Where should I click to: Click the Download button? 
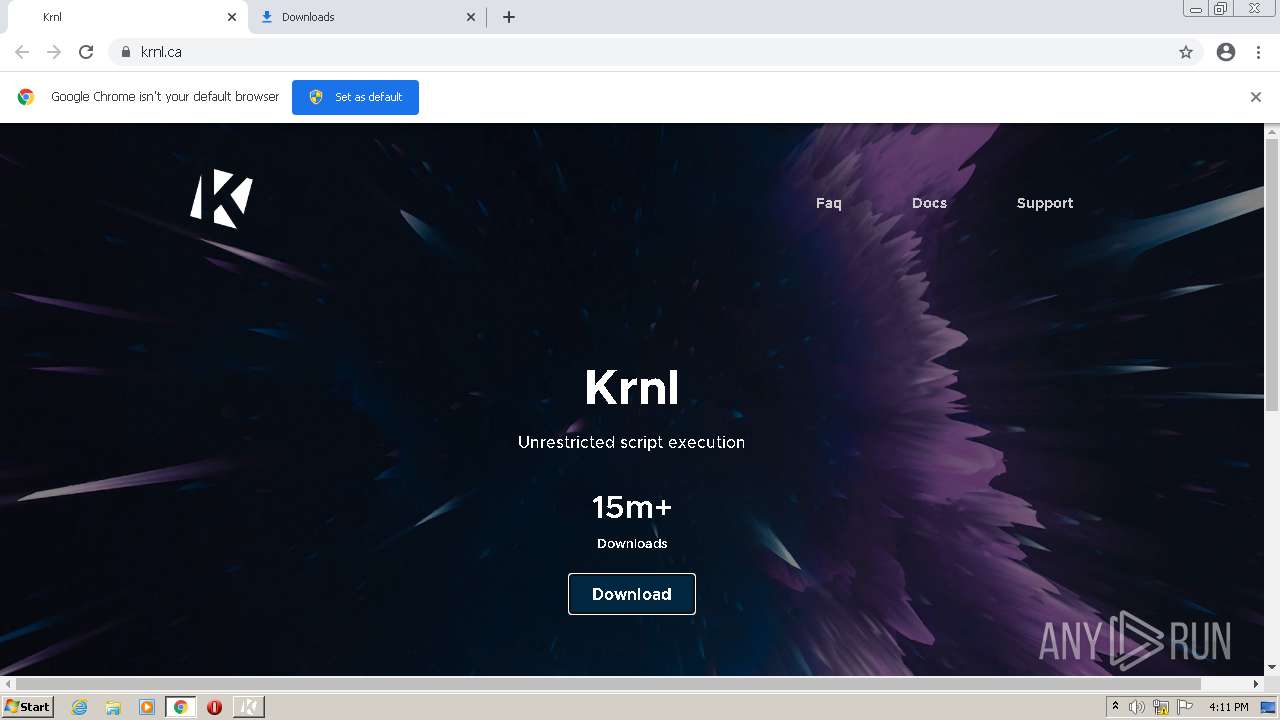pos(632,594)
